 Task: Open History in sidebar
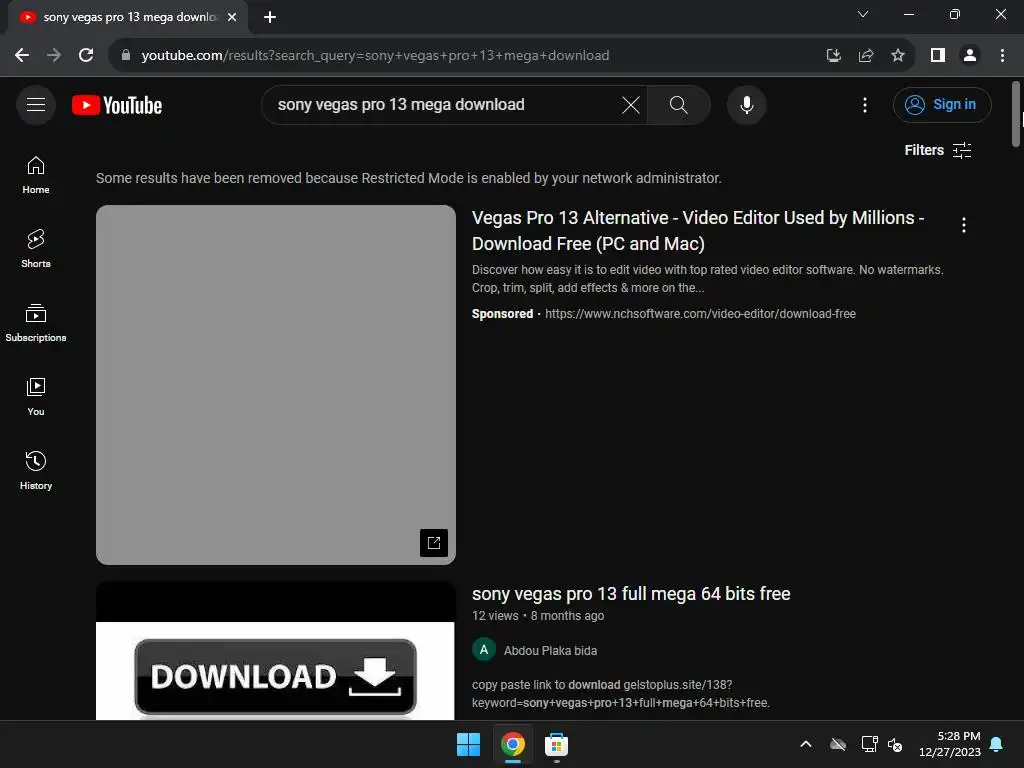pos(36,470)
